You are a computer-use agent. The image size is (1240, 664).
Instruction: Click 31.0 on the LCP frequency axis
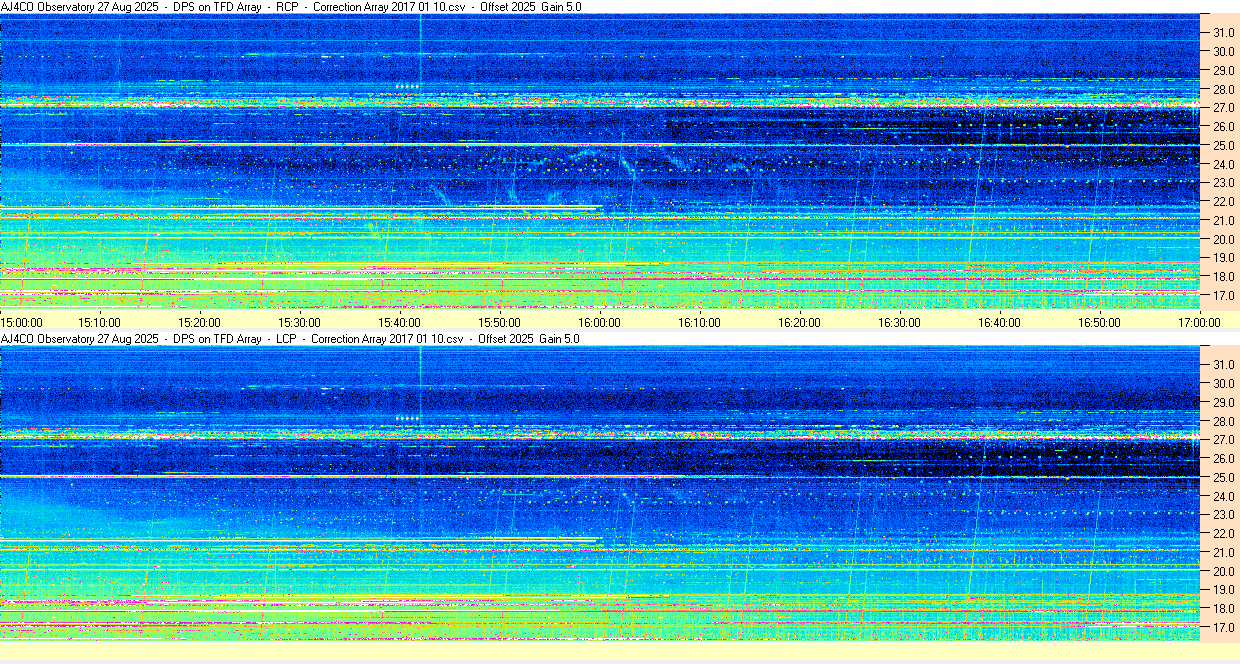(x=1224, y=365)
